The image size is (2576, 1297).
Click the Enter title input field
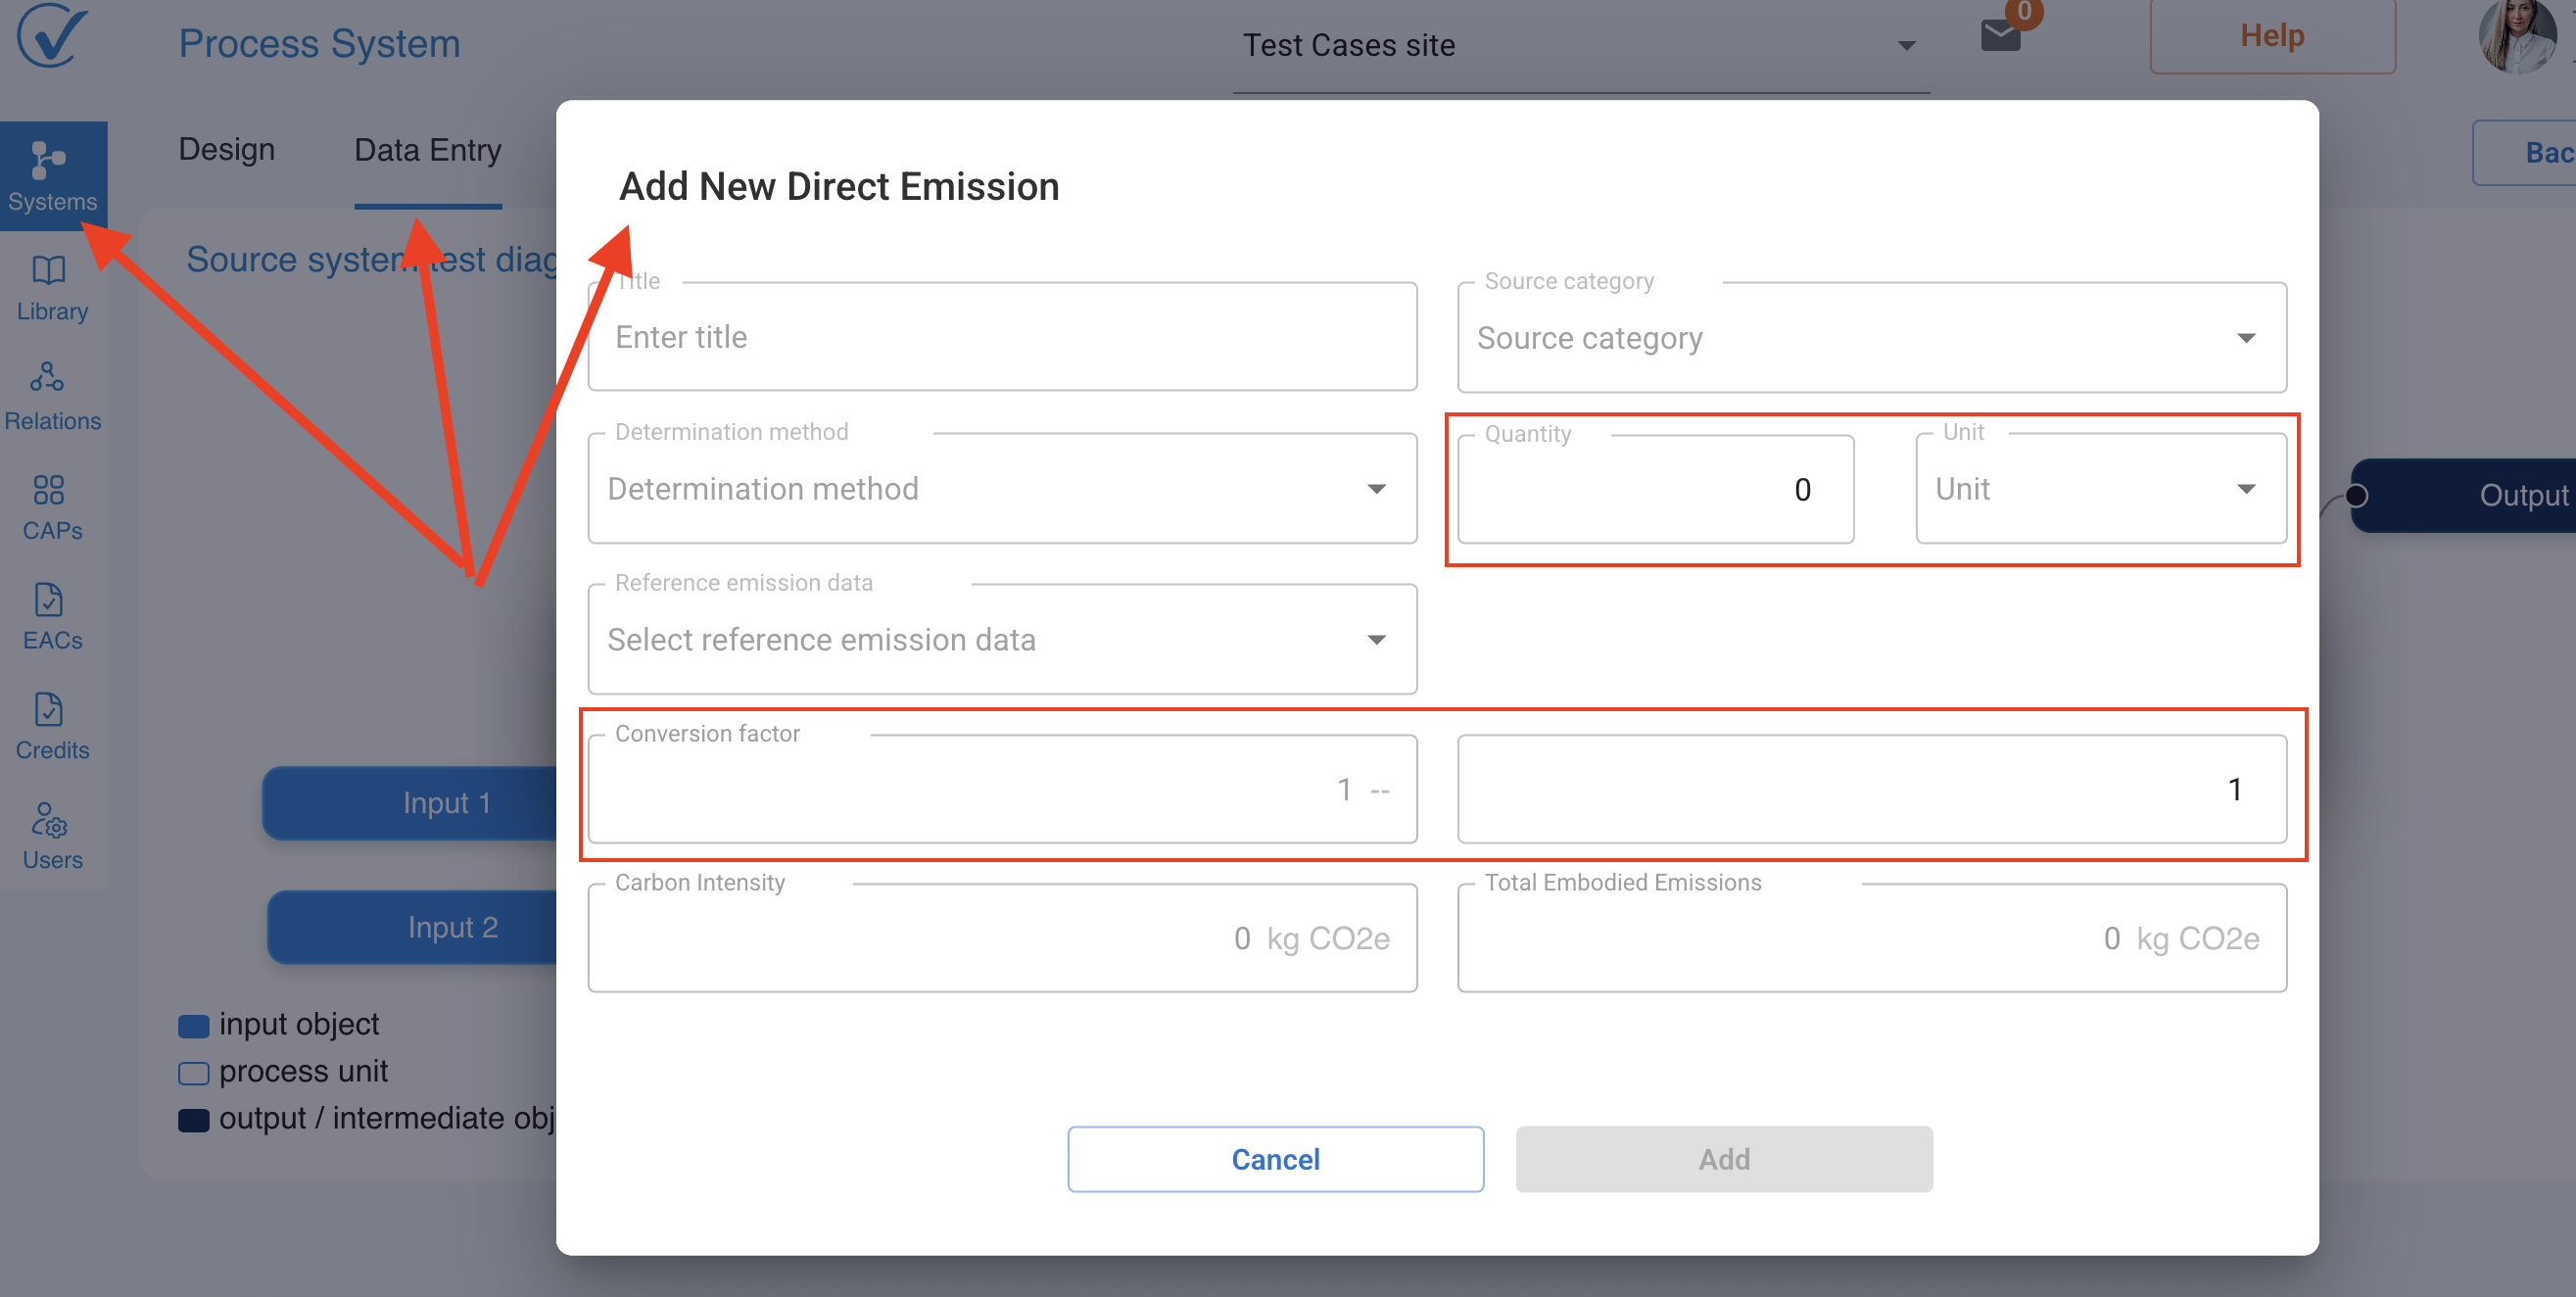(1002, 338)
